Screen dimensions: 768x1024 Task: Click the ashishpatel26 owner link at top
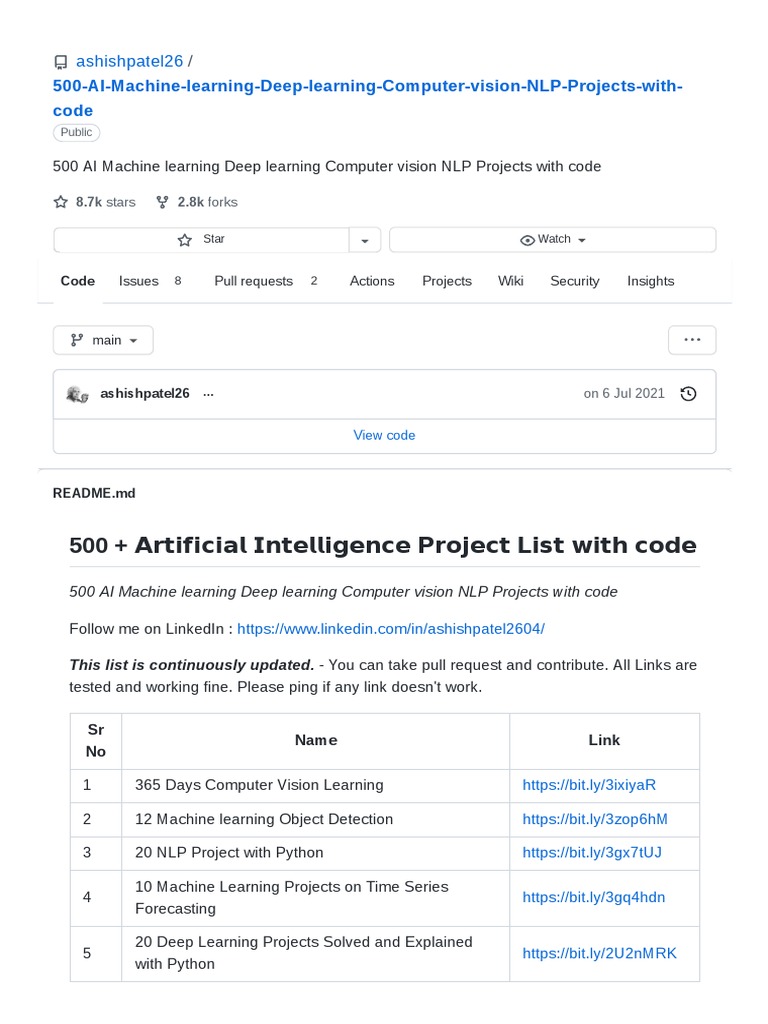[130, 62]
